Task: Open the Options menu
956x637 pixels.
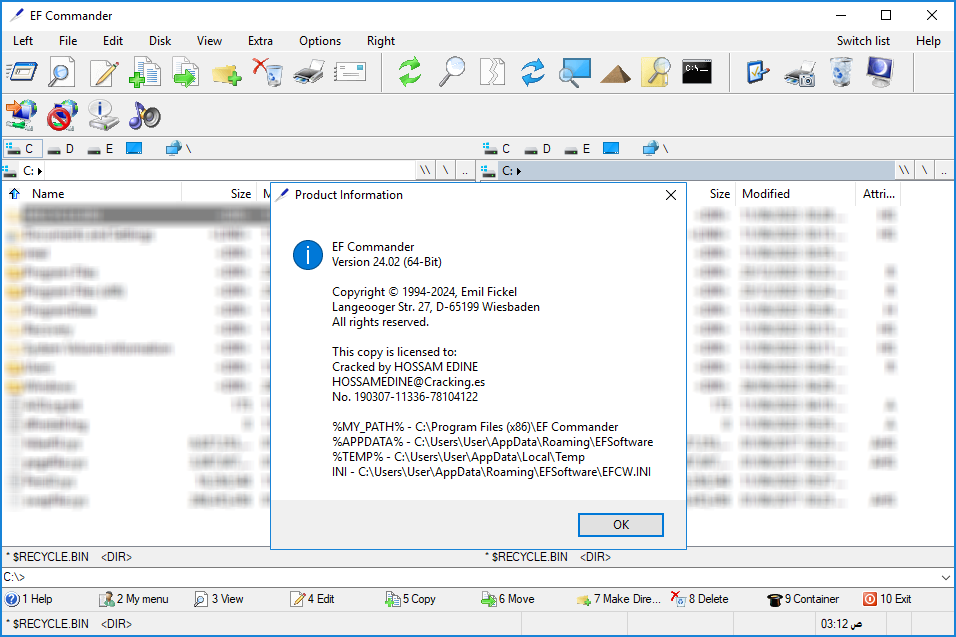Action: pyautogui.click(x=320, y=41)
